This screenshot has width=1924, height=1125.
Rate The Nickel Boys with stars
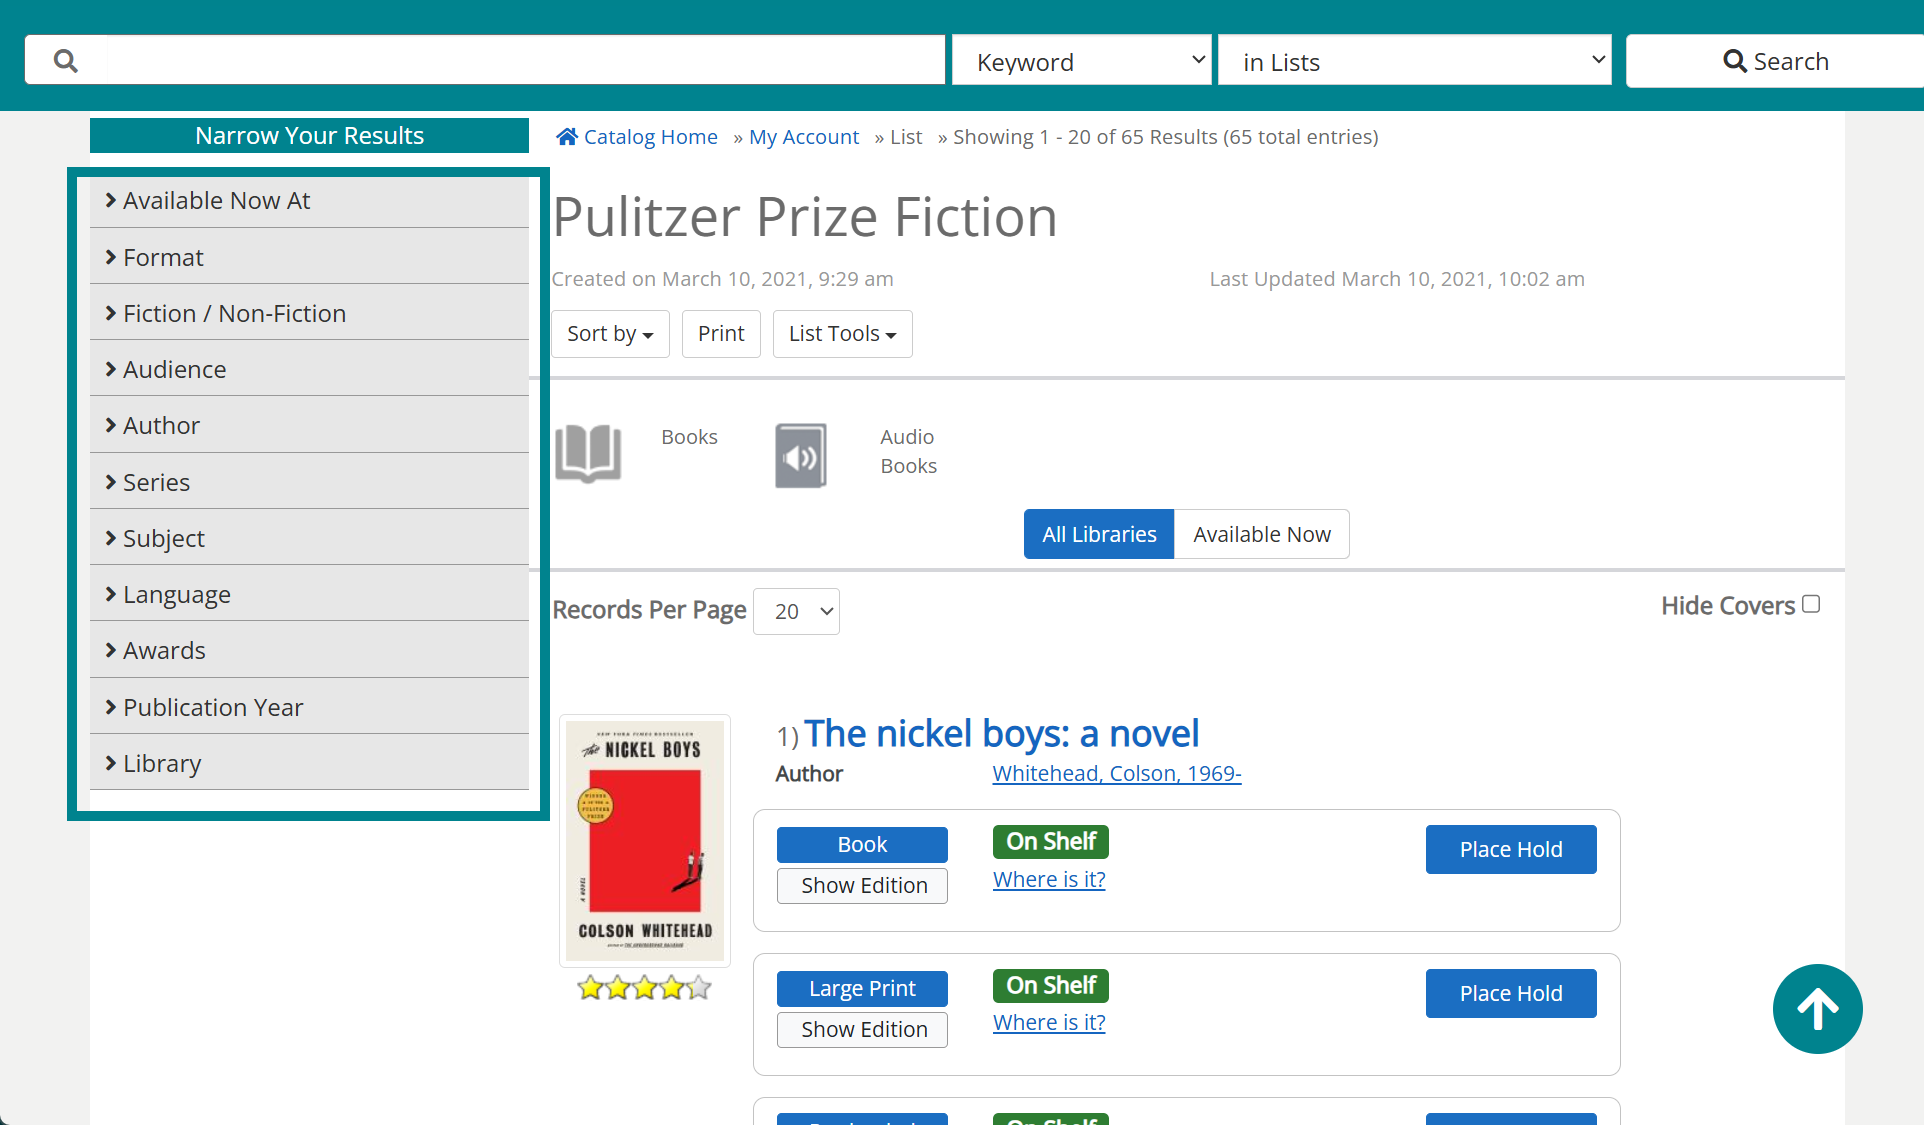pos(644,988)
